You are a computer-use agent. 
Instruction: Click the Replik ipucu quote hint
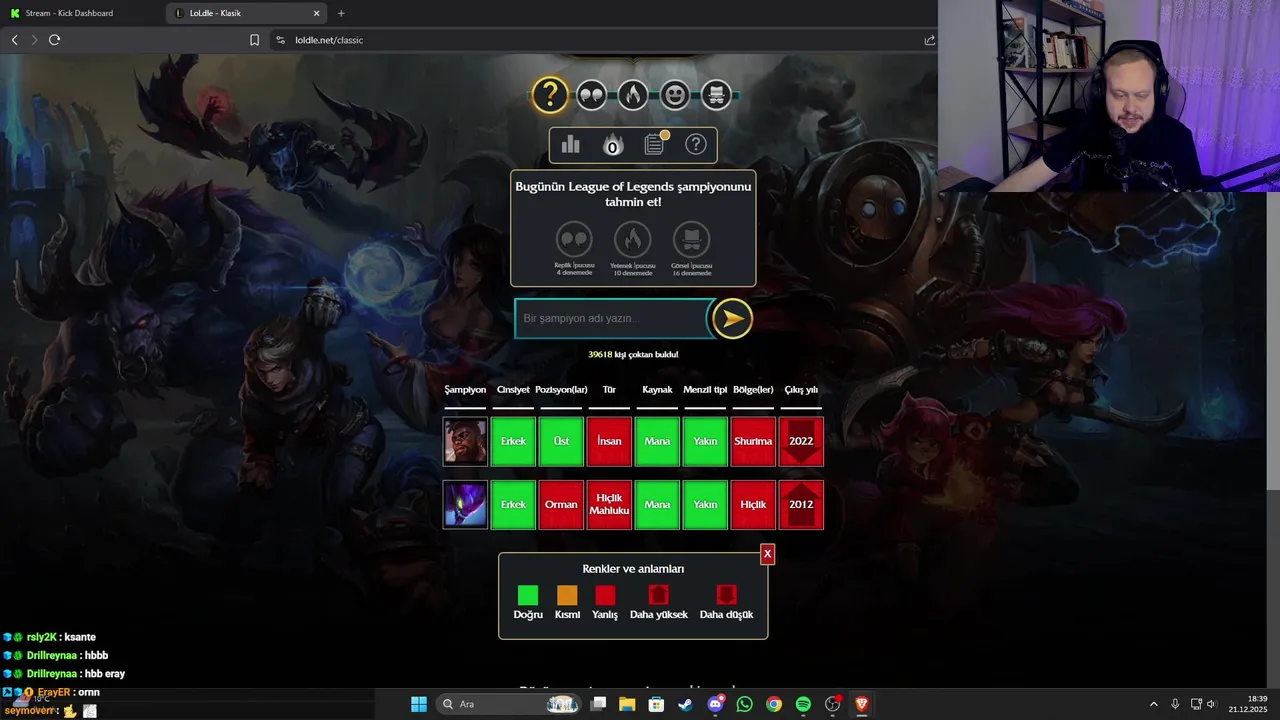[574, 240]
